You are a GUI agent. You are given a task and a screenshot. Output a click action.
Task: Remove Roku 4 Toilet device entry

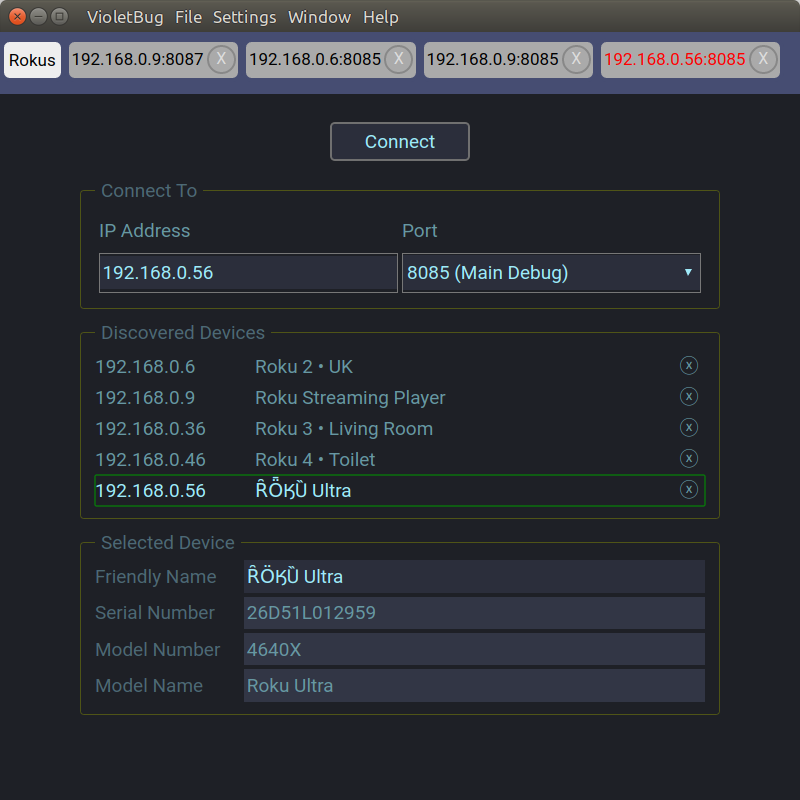tap(689, 459)
